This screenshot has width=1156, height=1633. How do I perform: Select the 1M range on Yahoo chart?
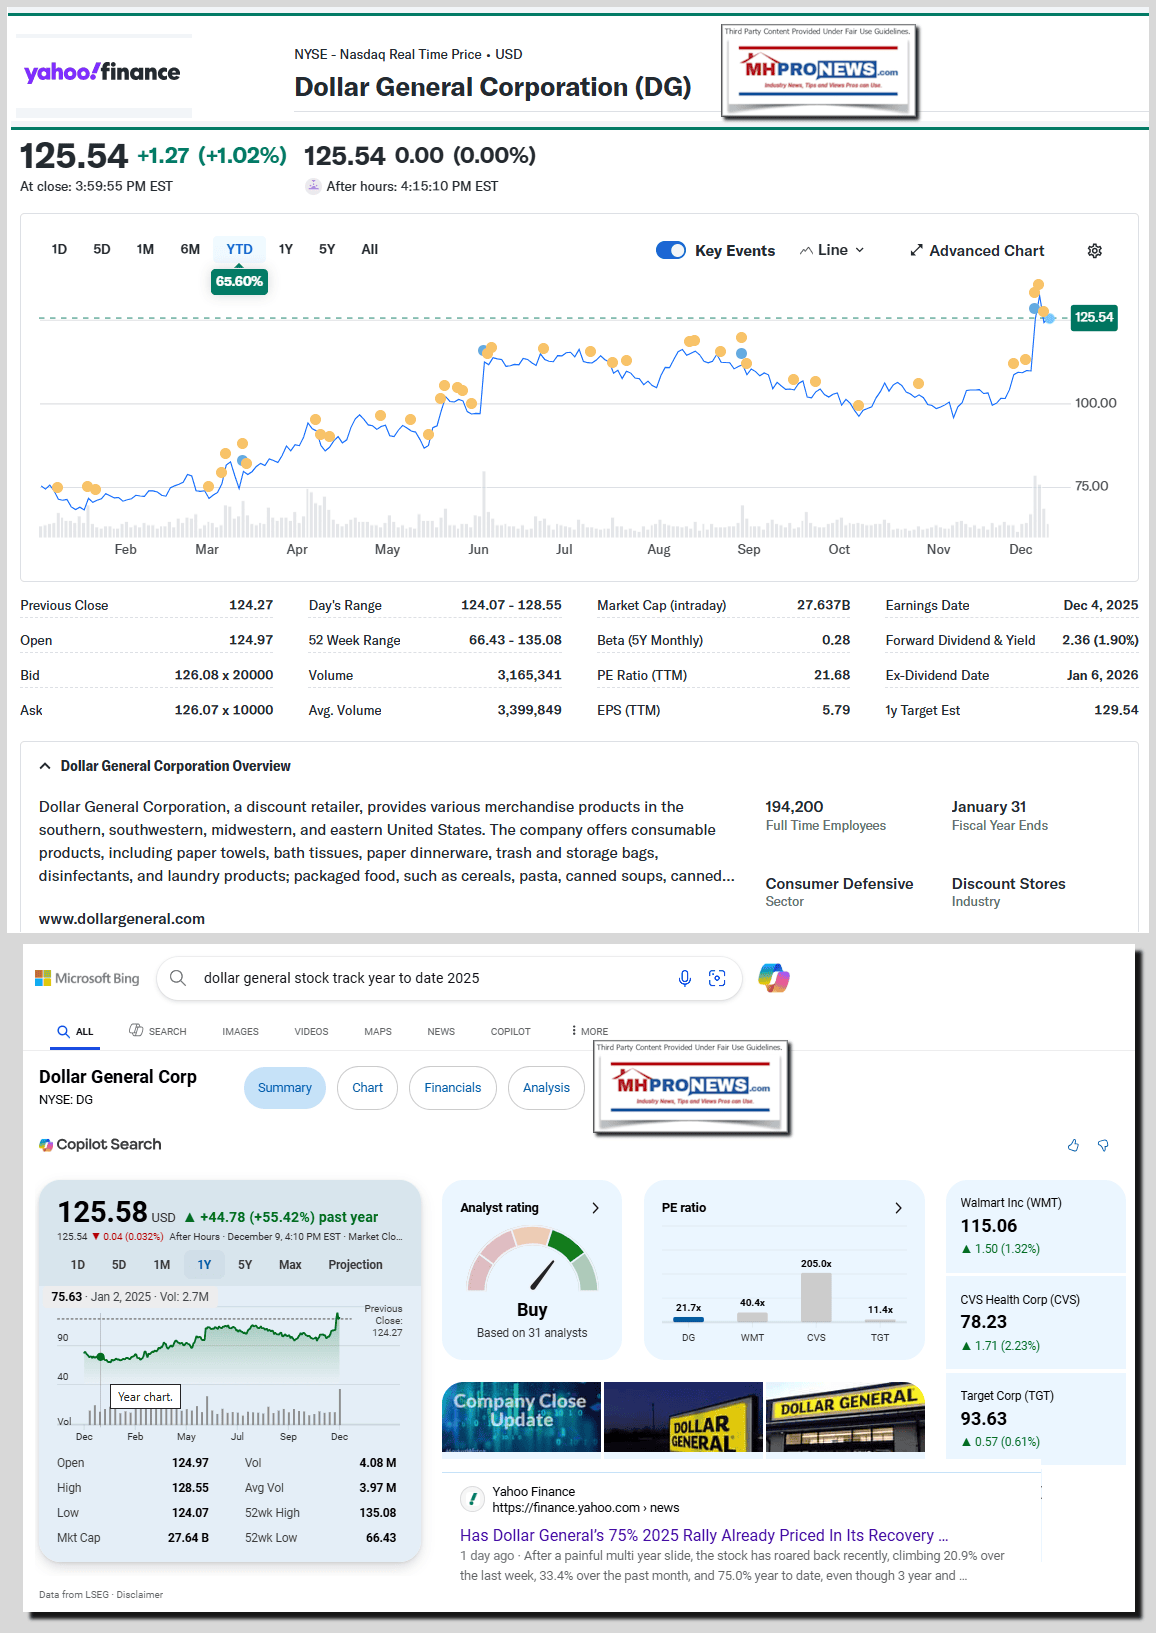click(145, 249)
